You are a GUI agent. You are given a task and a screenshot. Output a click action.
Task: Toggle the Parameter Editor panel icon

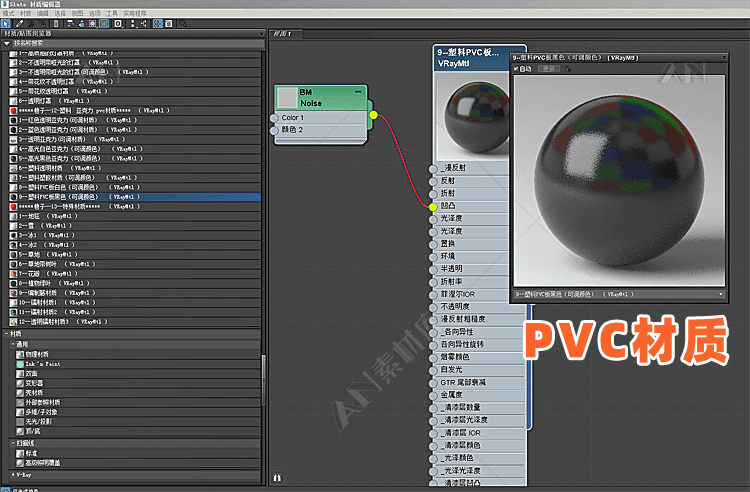point(169,23)
